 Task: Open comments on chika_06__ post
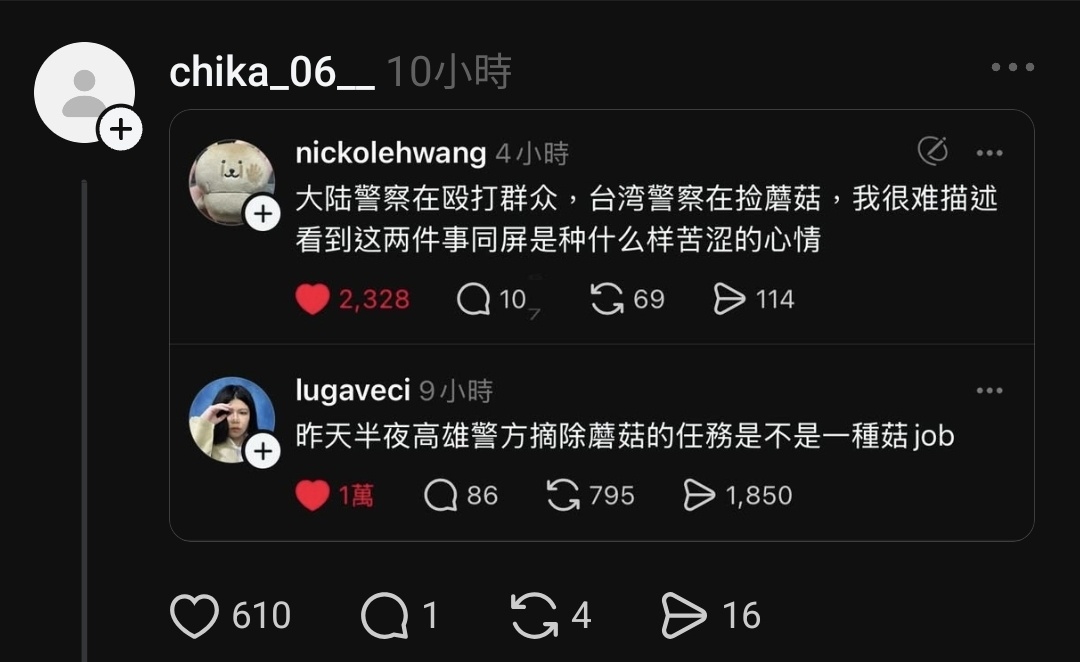[384, 615]
